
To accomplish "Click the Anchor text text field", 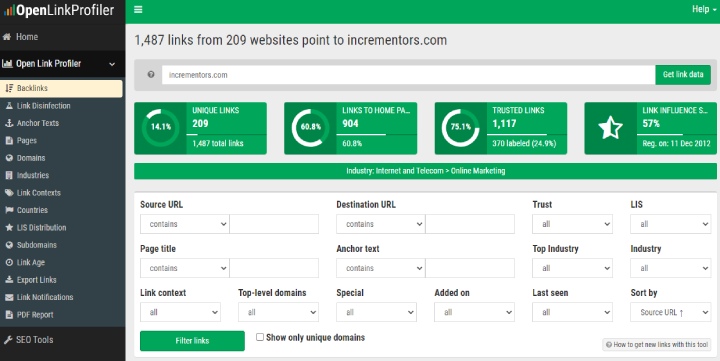I will coord(470,268).
